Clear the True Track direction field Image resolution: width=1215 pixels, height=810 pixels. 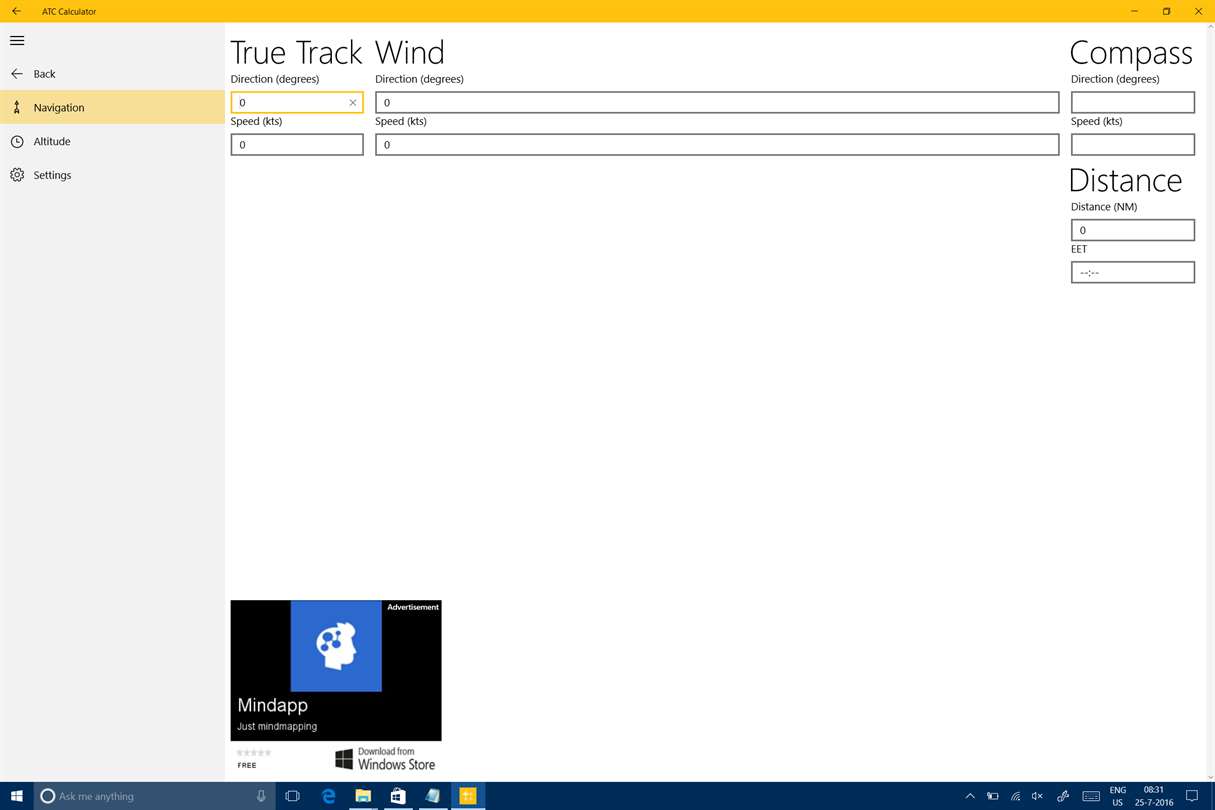353,102
